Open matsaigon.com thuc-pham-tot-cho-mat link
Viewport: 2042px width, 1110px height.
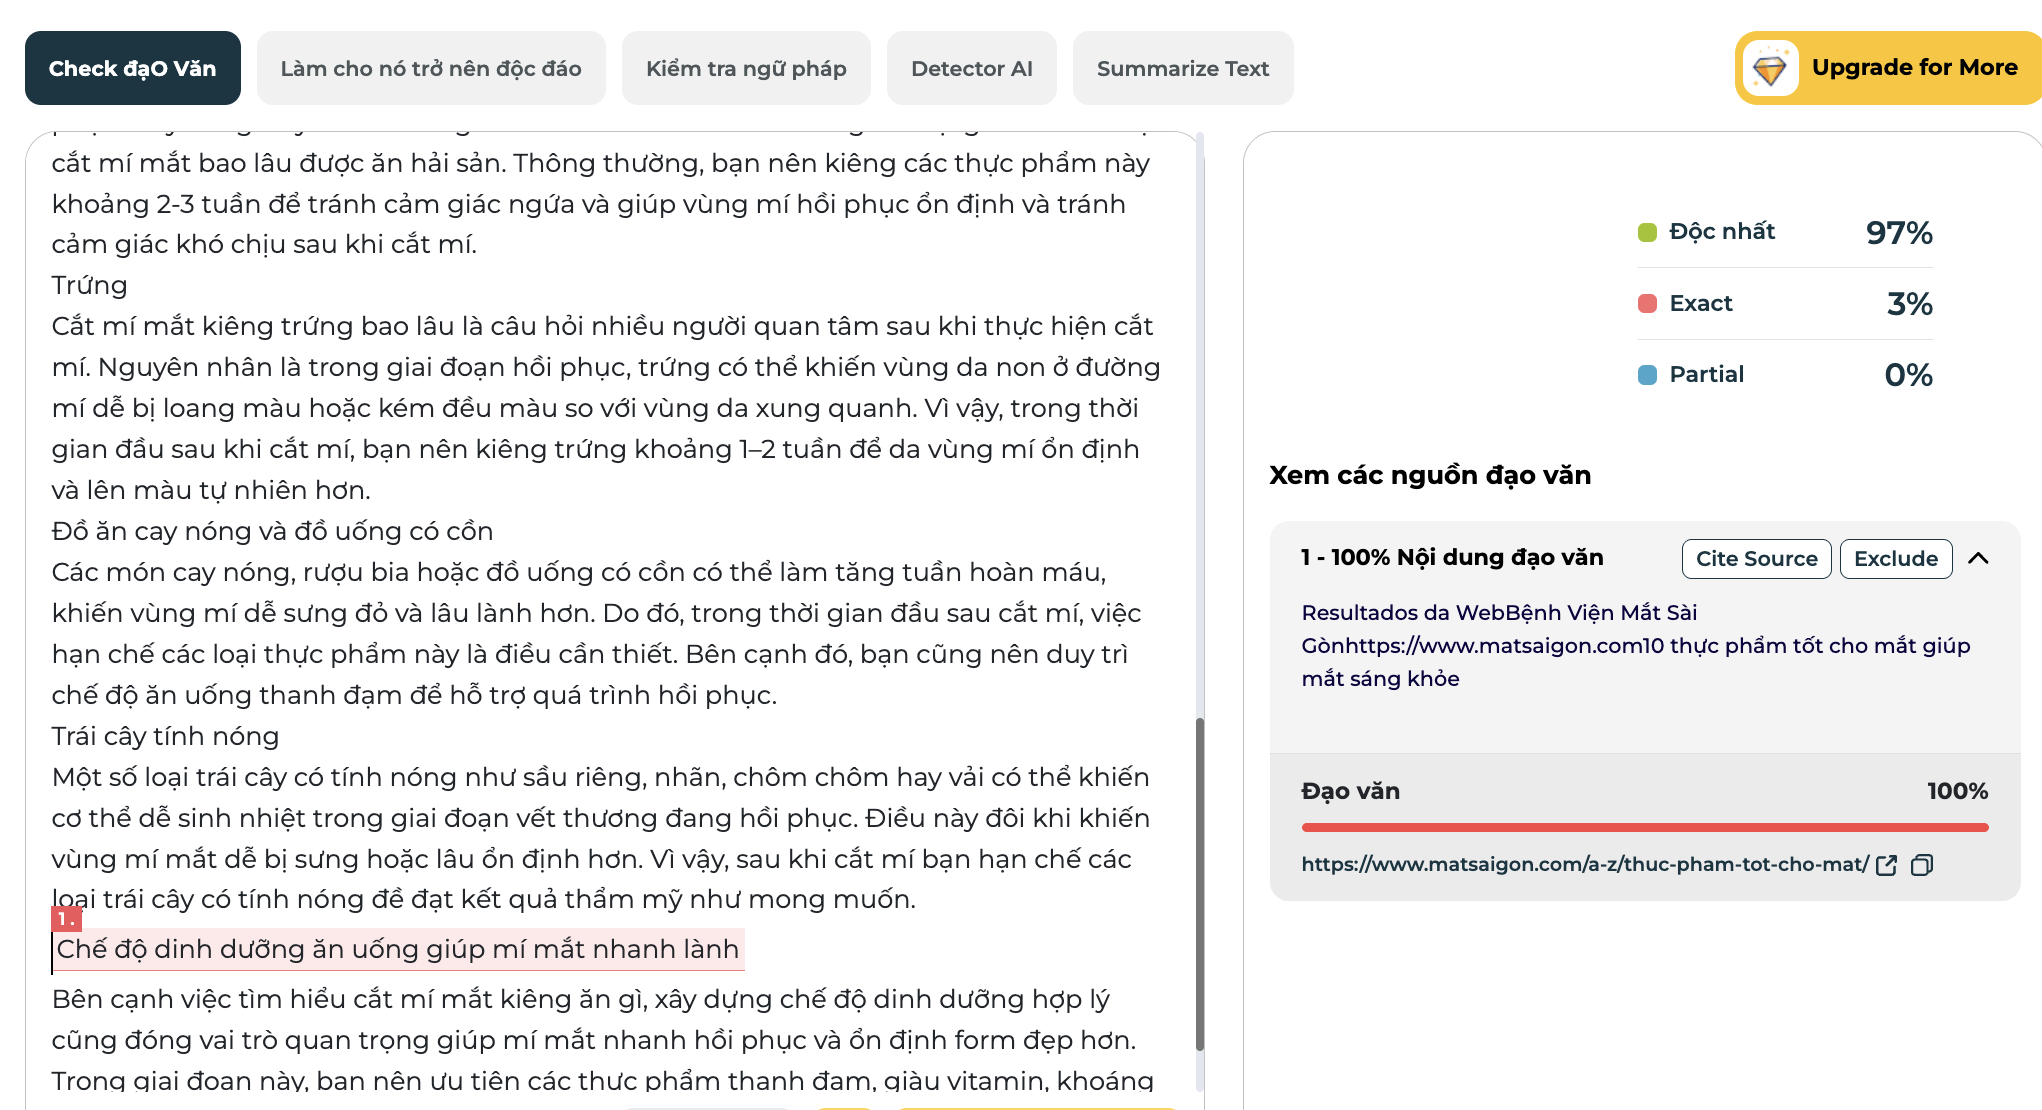[1584, 864]
